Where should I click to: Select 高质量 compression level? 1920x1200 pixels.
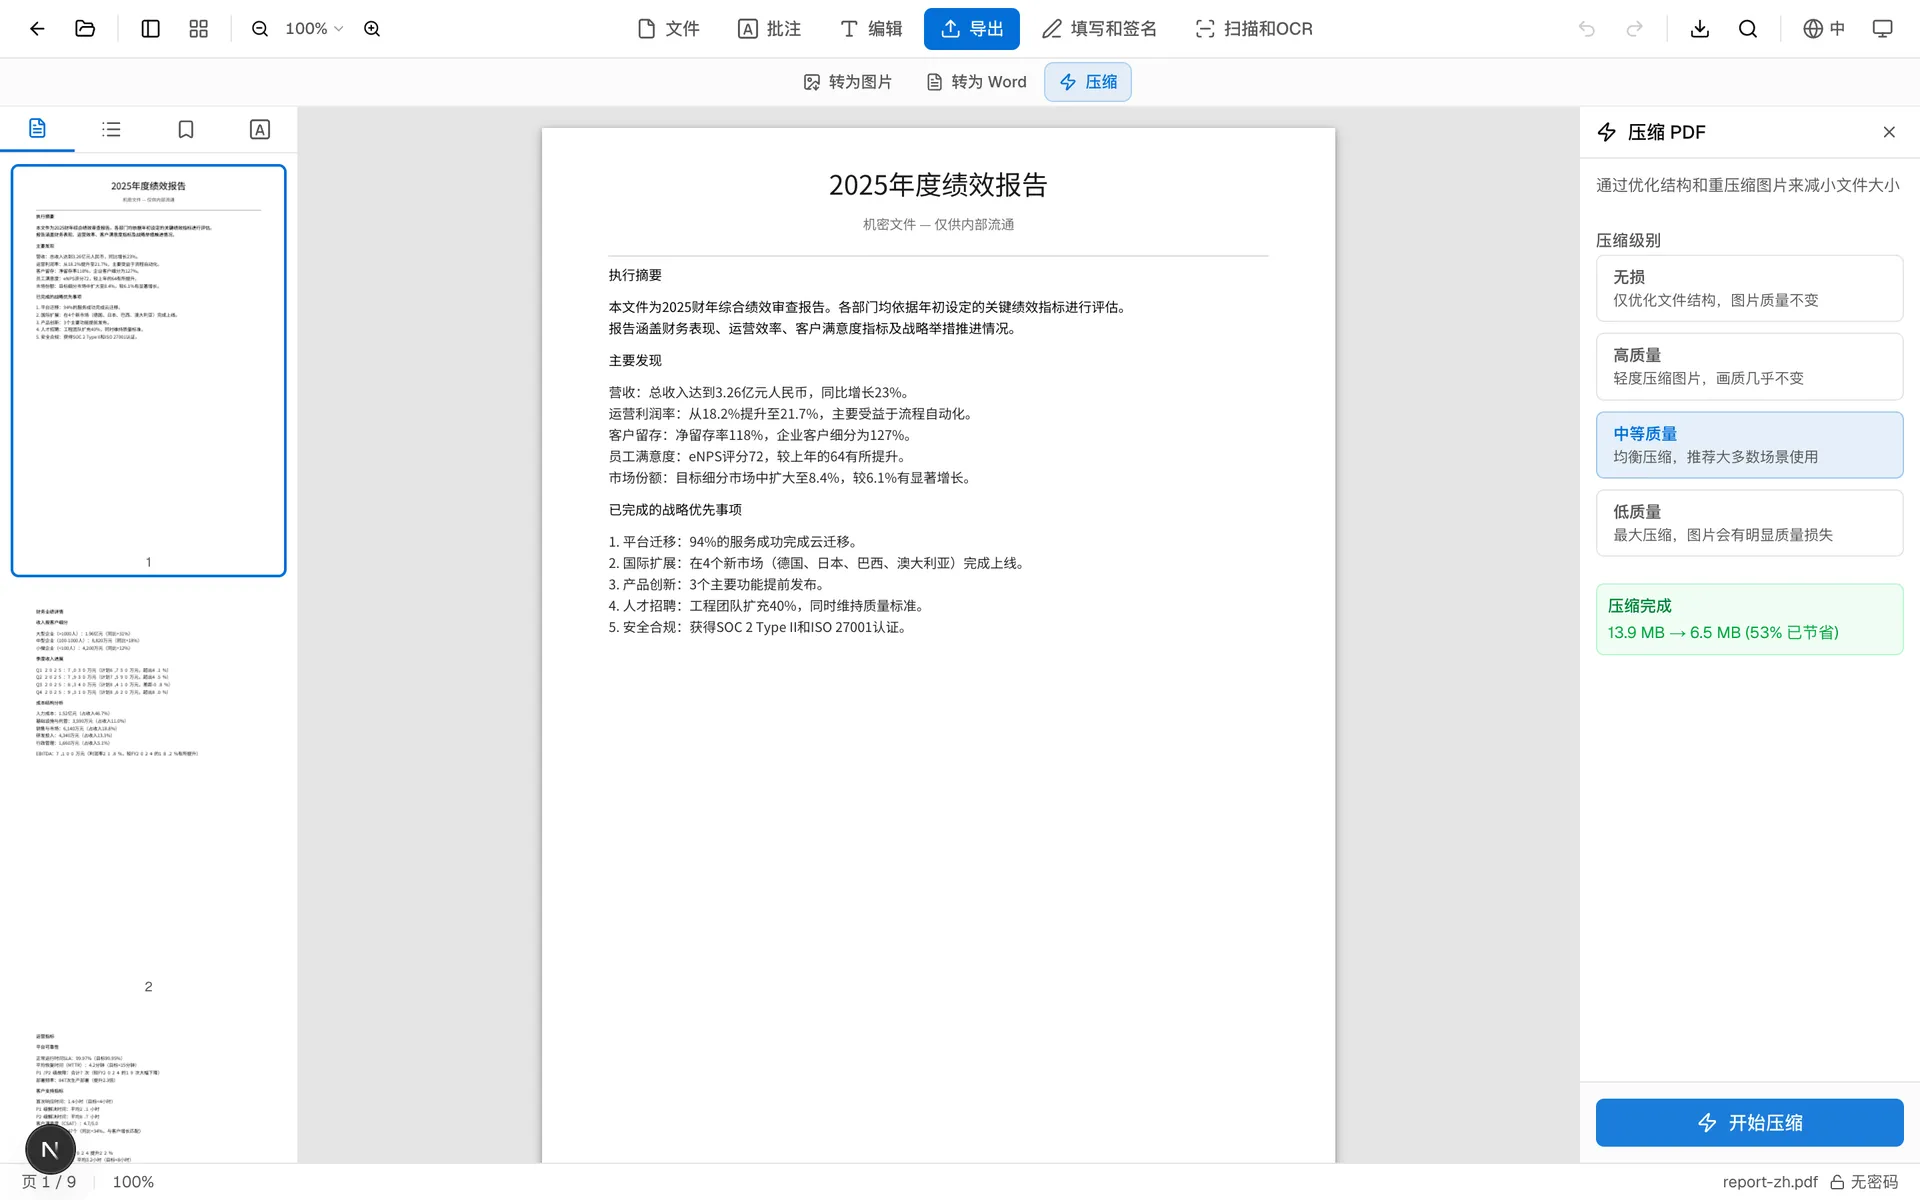coord(1749,366)
